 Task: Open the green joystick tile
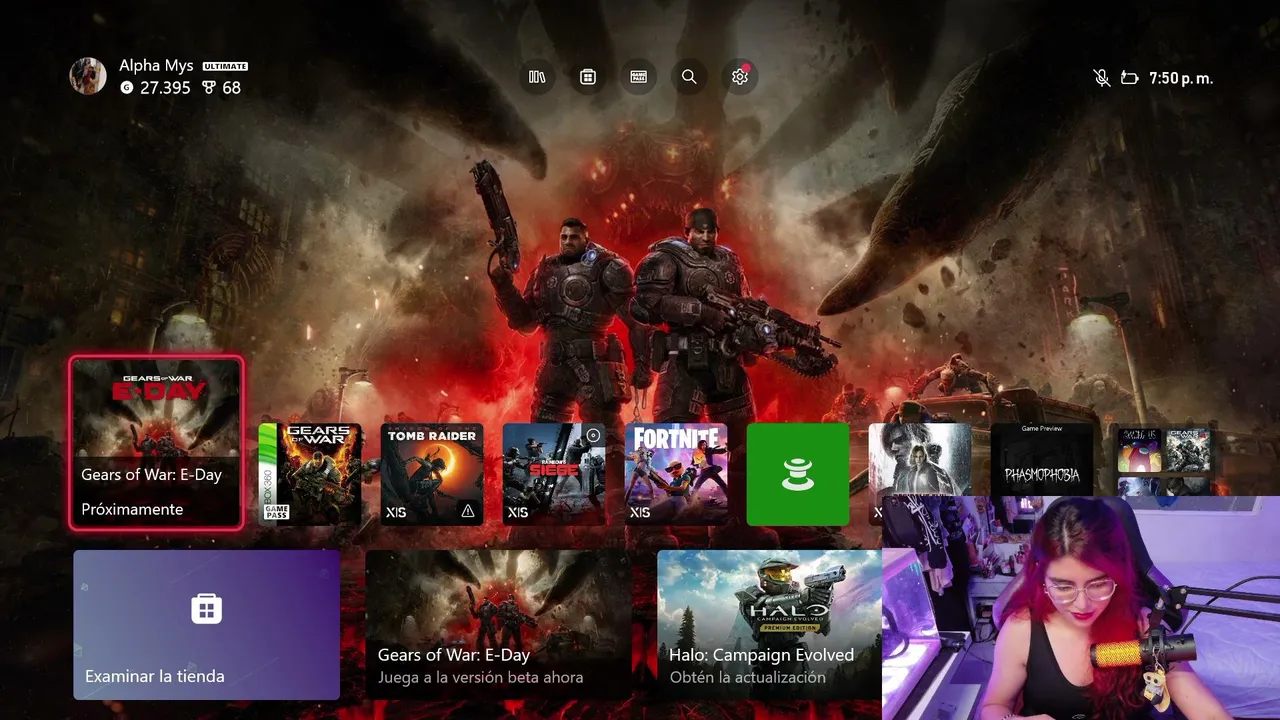point(798,474)
